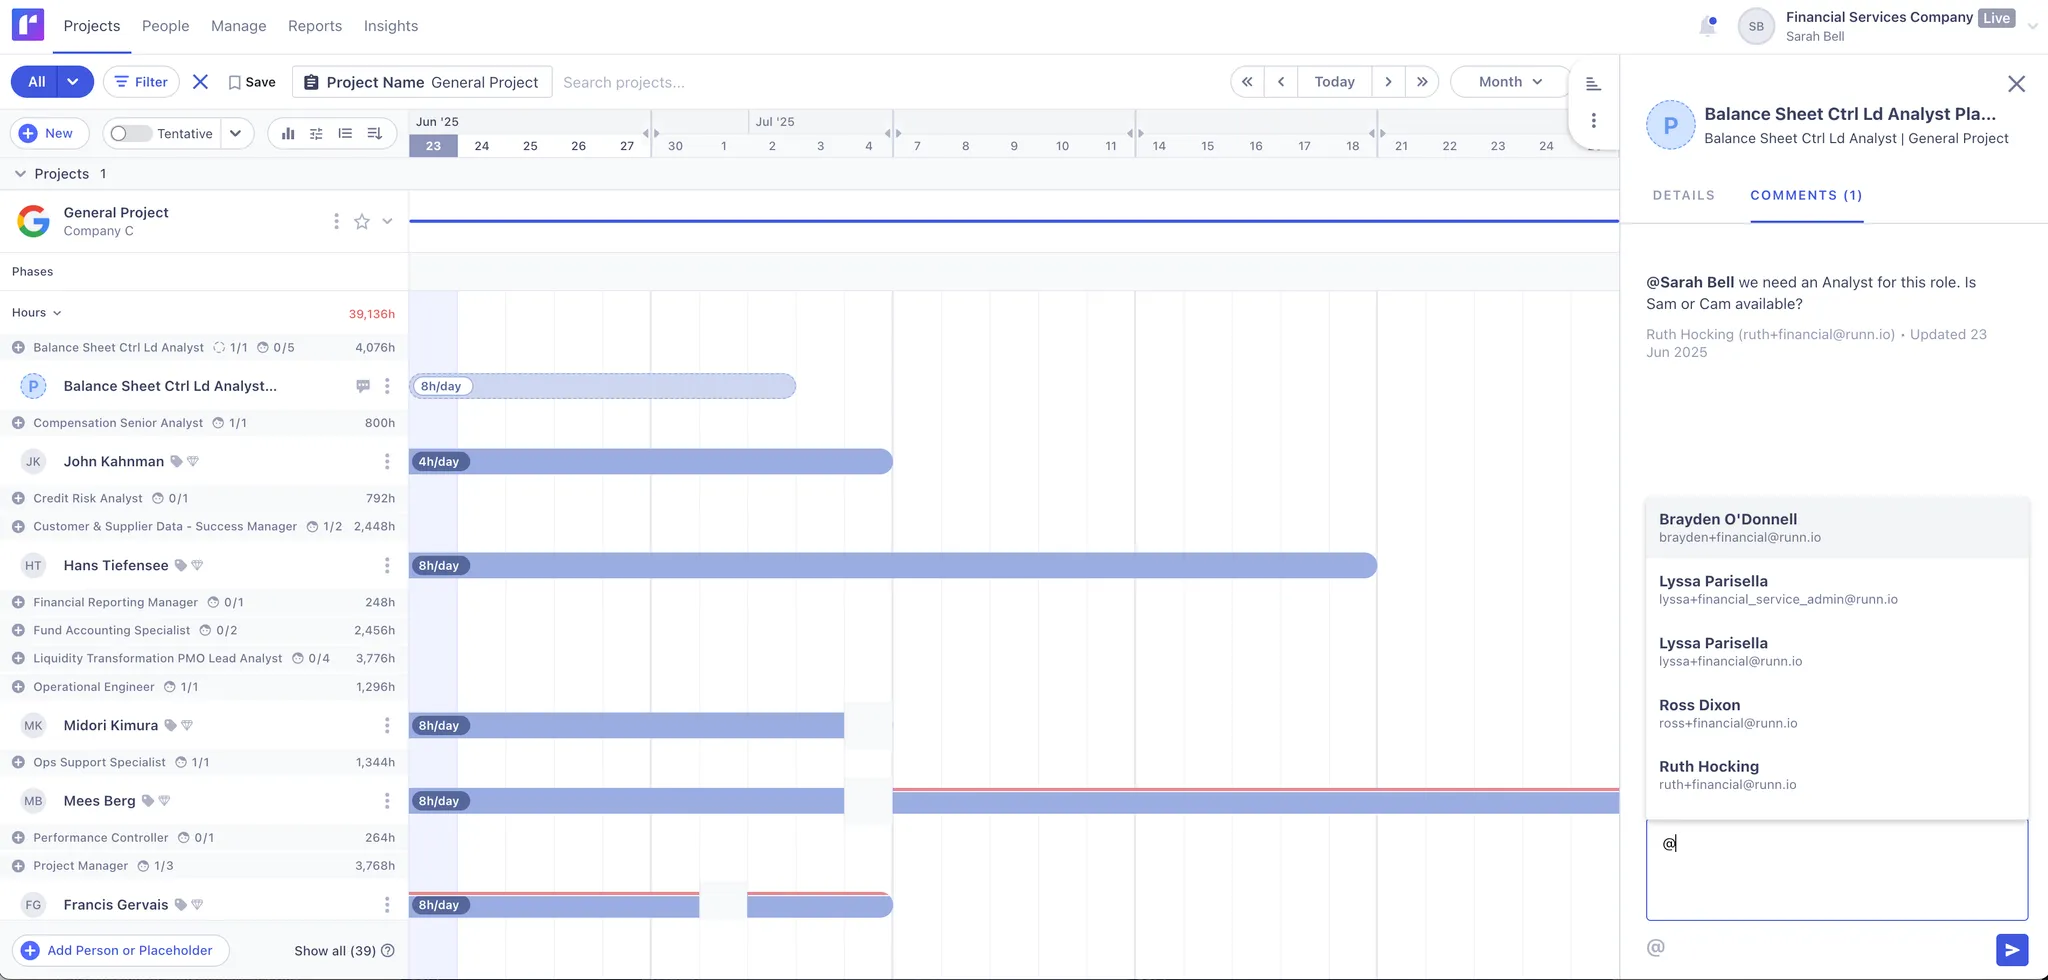Open the All dropdown arrow
This screenshot has width=2048, height=980.
click(73, 82)
